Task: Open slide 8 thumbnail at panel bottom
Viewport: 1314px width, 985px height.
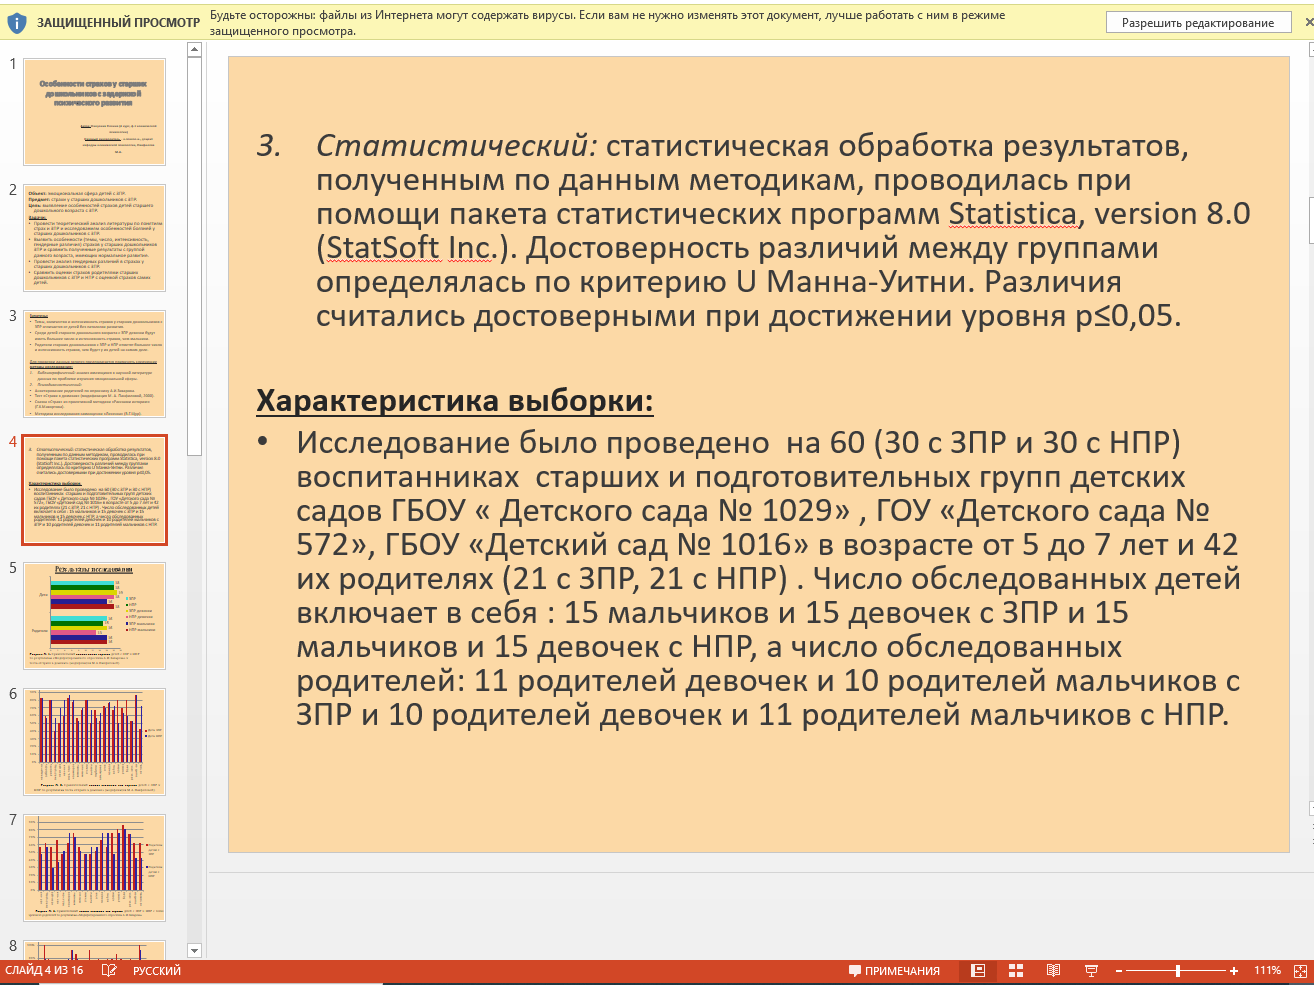Action: point(94,949)
